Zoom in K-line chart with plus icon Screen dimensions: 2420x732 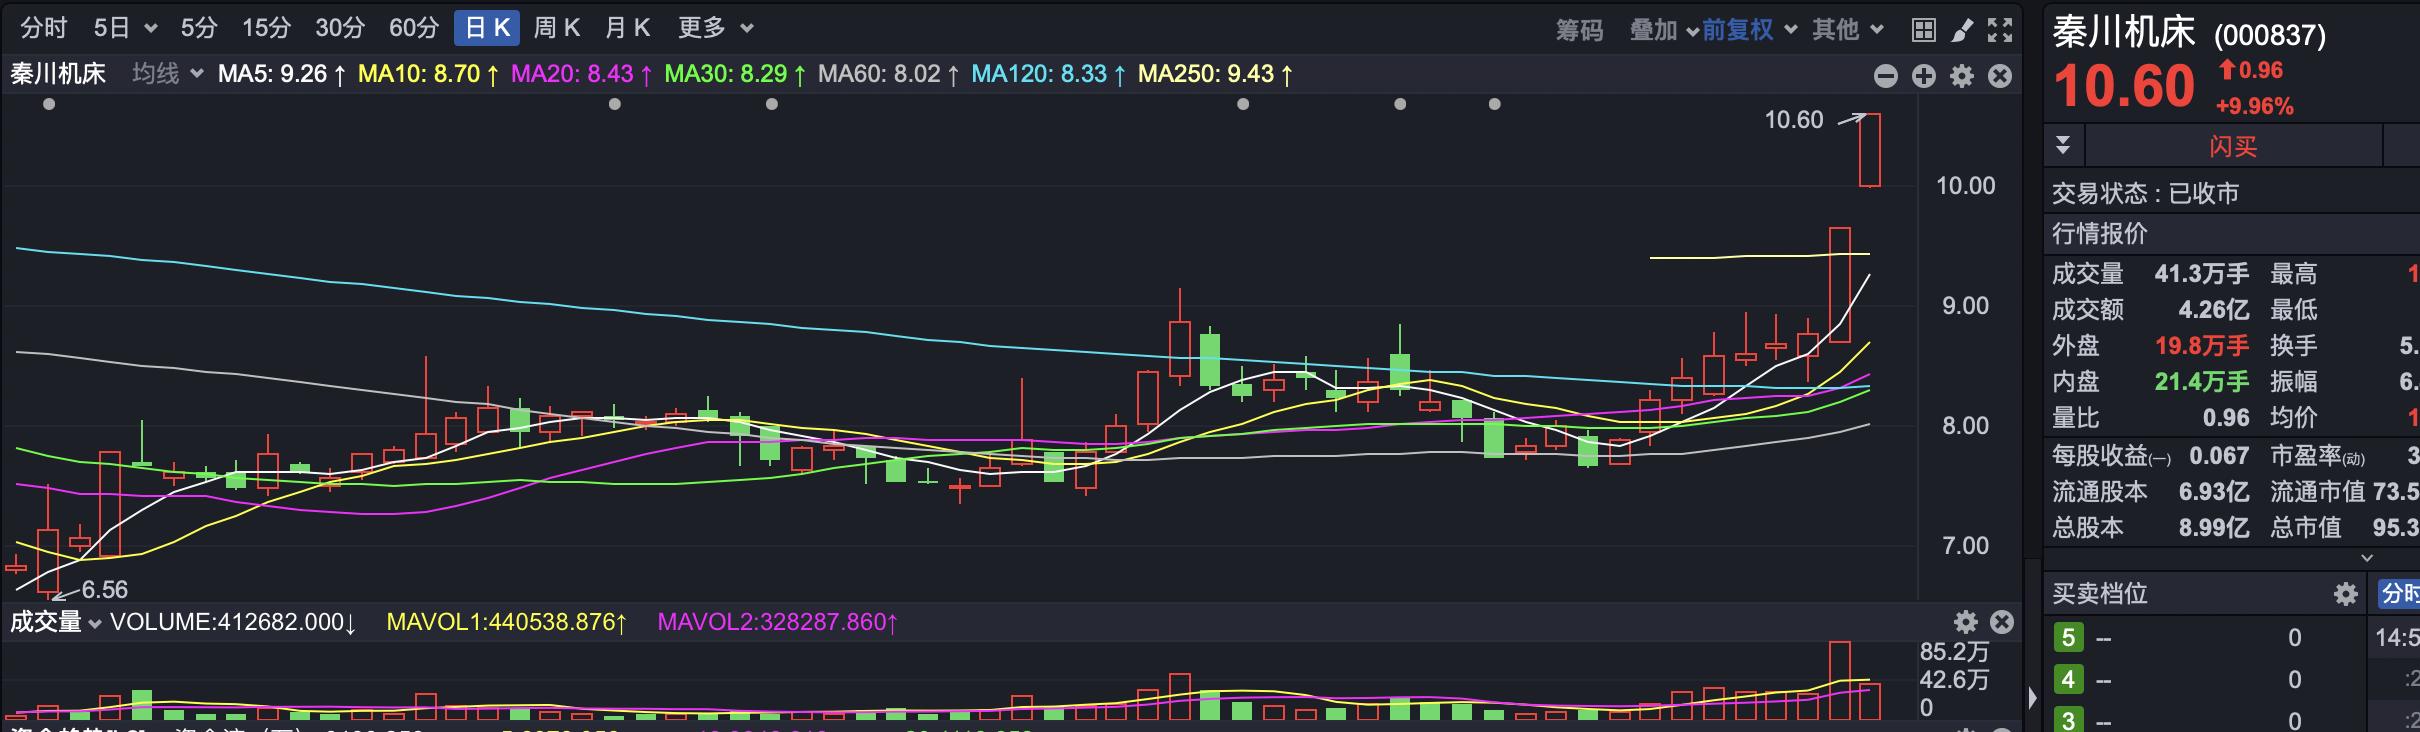[x=1923, y=76]
